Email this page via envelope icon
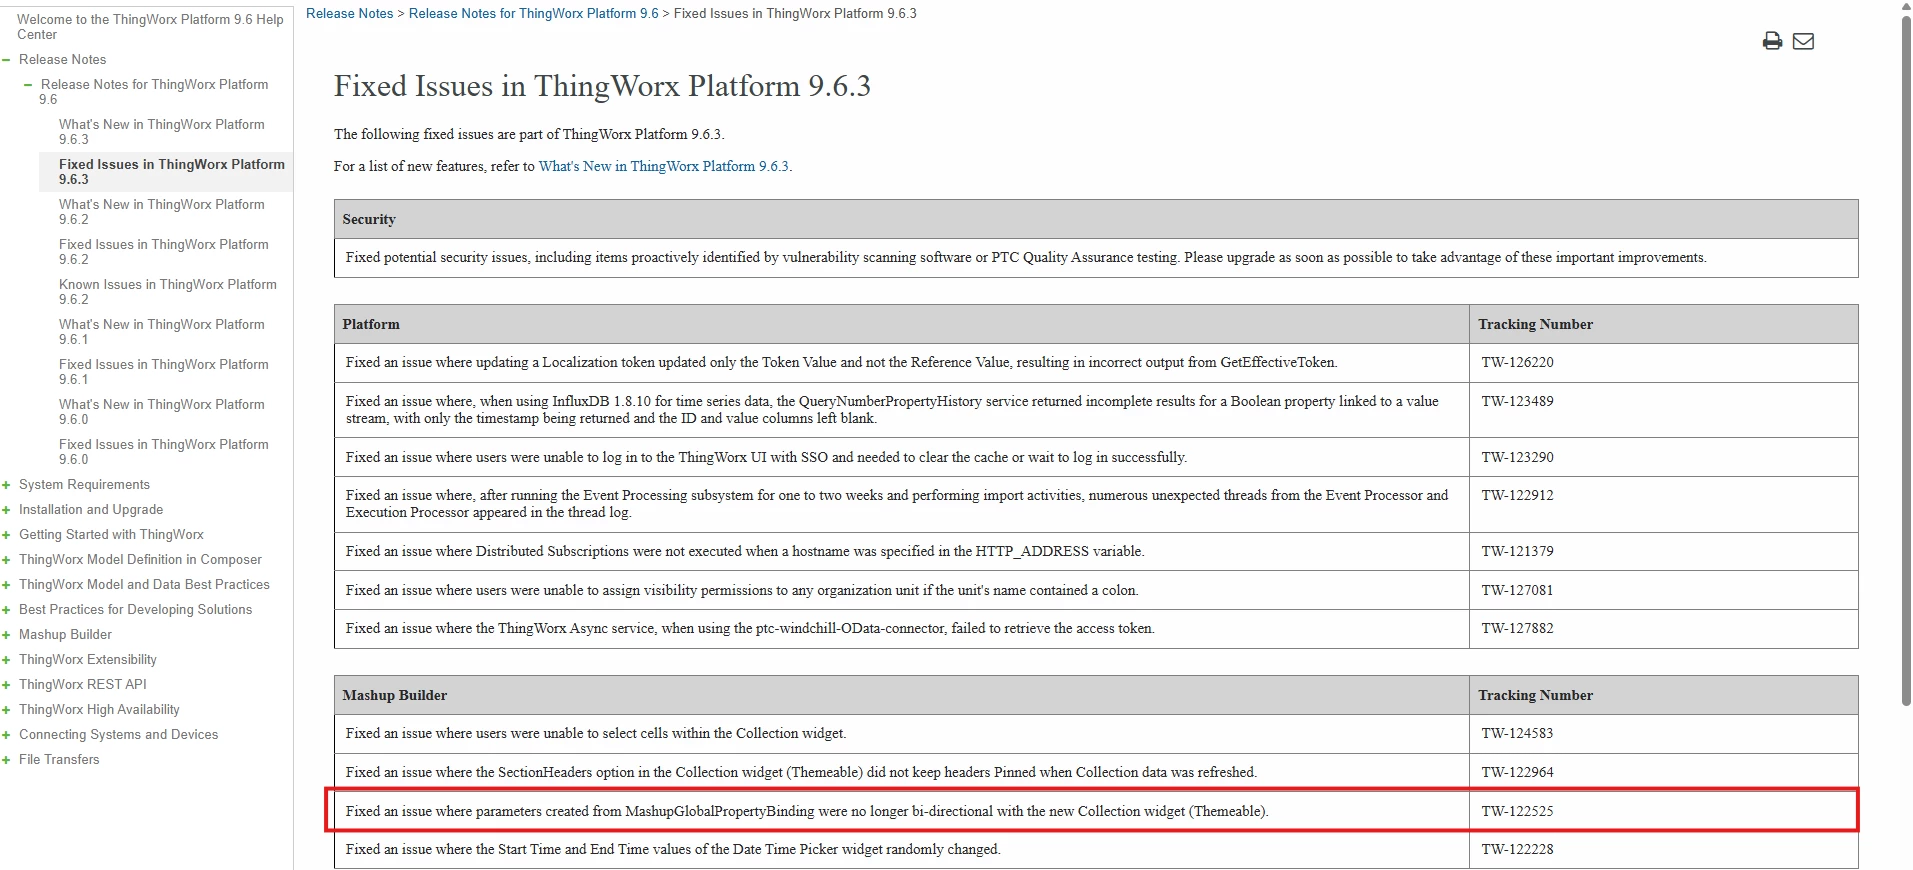1913x870 pixels. pos(1803,41)
